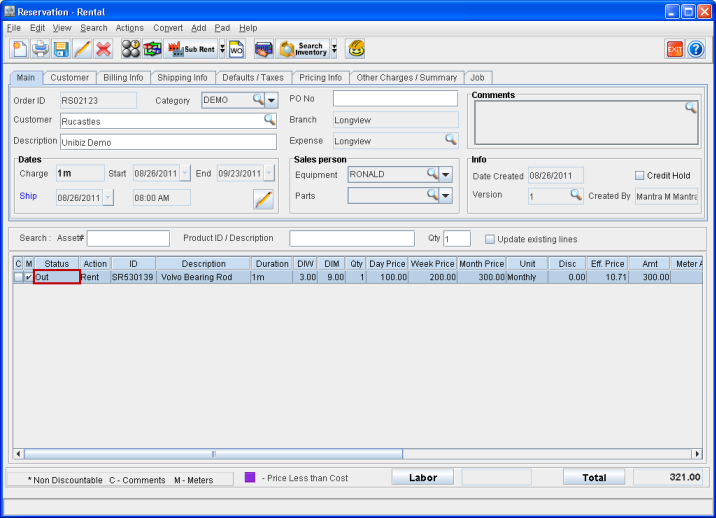The height and width of the screenshot is (518, 716).
Task: Print the reservation
Action: coord(40,49)
